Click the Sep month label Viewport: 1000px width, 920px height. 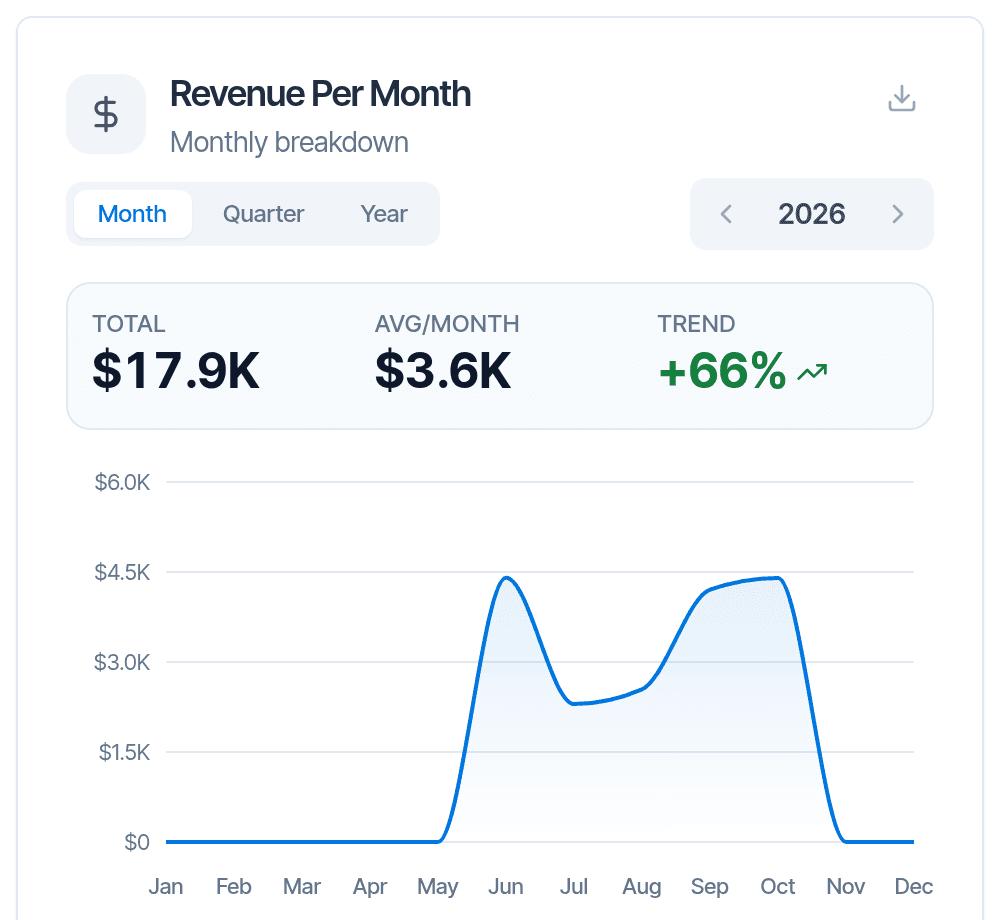[709, 886]
